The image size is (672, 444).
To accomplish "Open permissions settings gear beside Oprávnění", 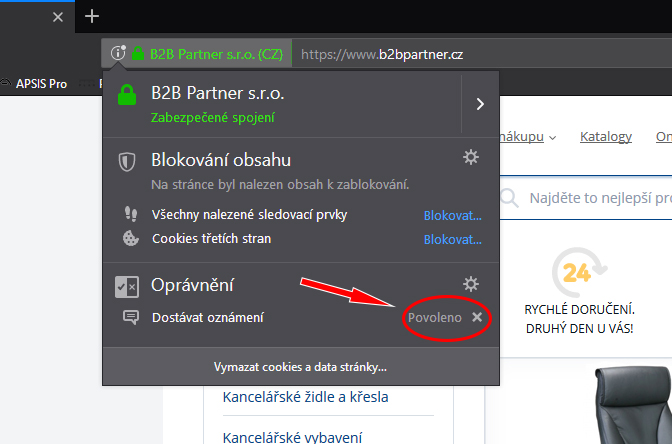I will tap(471, 284).
